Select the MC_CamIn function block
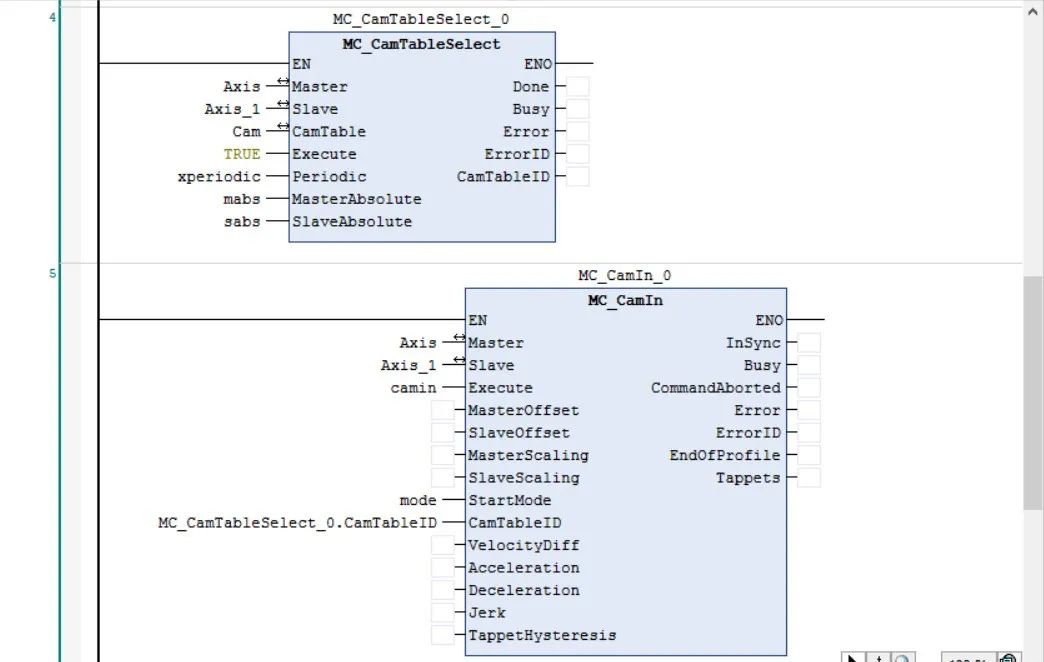 (626, 299)
